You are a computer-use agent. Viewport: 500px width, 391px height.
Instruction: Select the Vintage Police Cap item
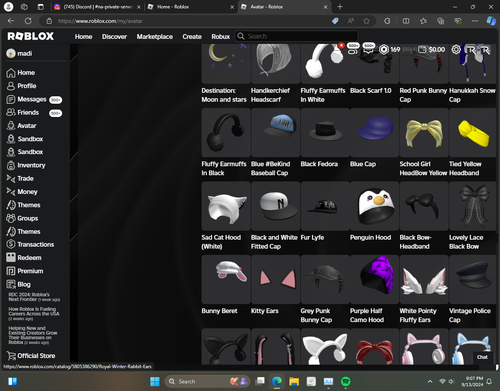click(x=473, y=279)
